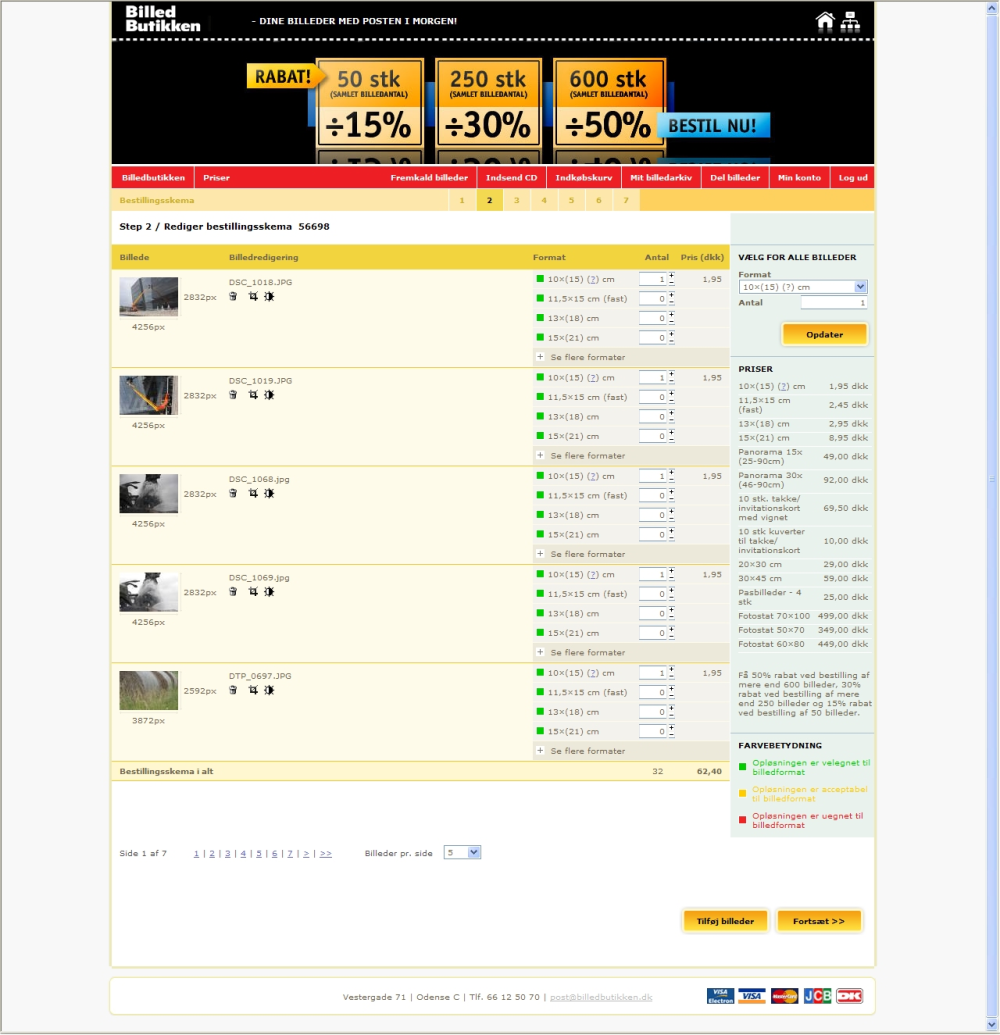Expand 'Se flere formater' for DSC_1018.JPG
This screenshot has width=1000, height=1035.
[581, 357]
